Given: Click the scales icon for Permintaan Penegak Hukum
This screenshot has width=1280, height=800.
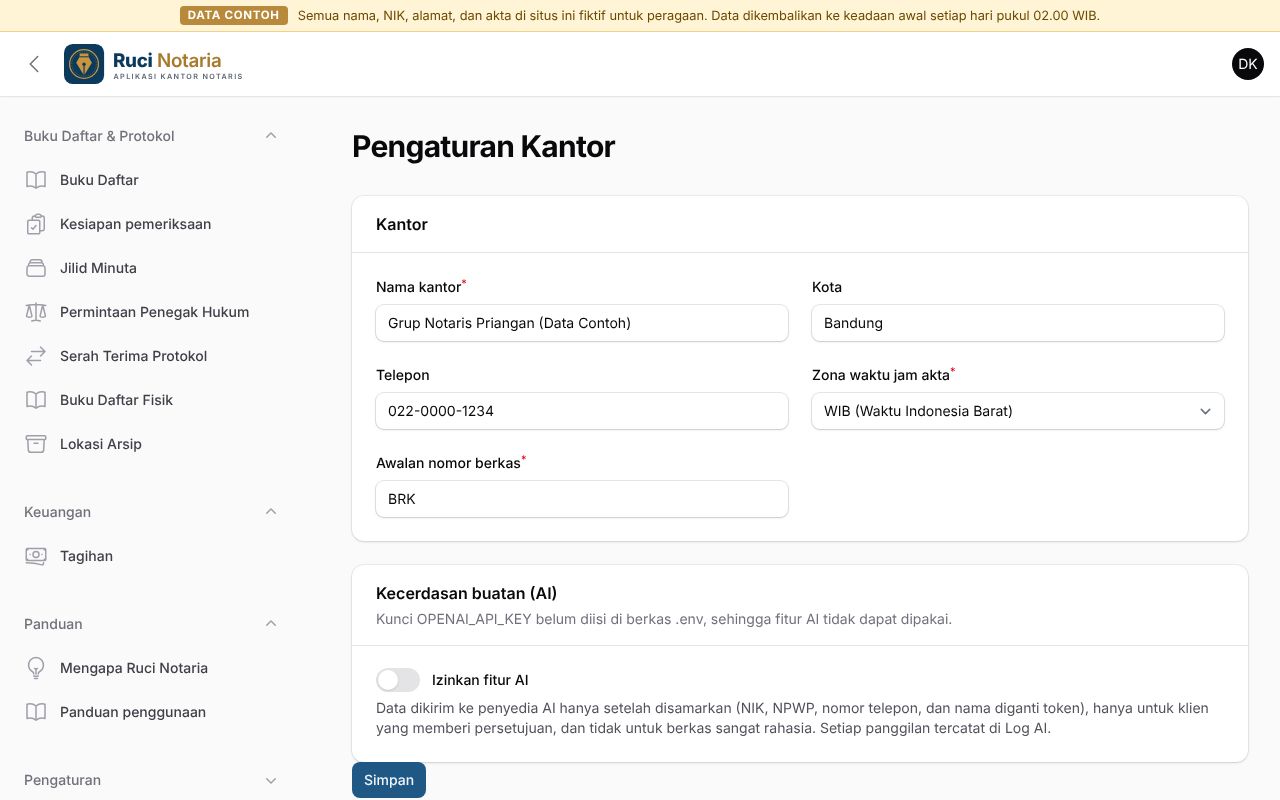Looking at the screenshot, I should click(x=36, y=312).
